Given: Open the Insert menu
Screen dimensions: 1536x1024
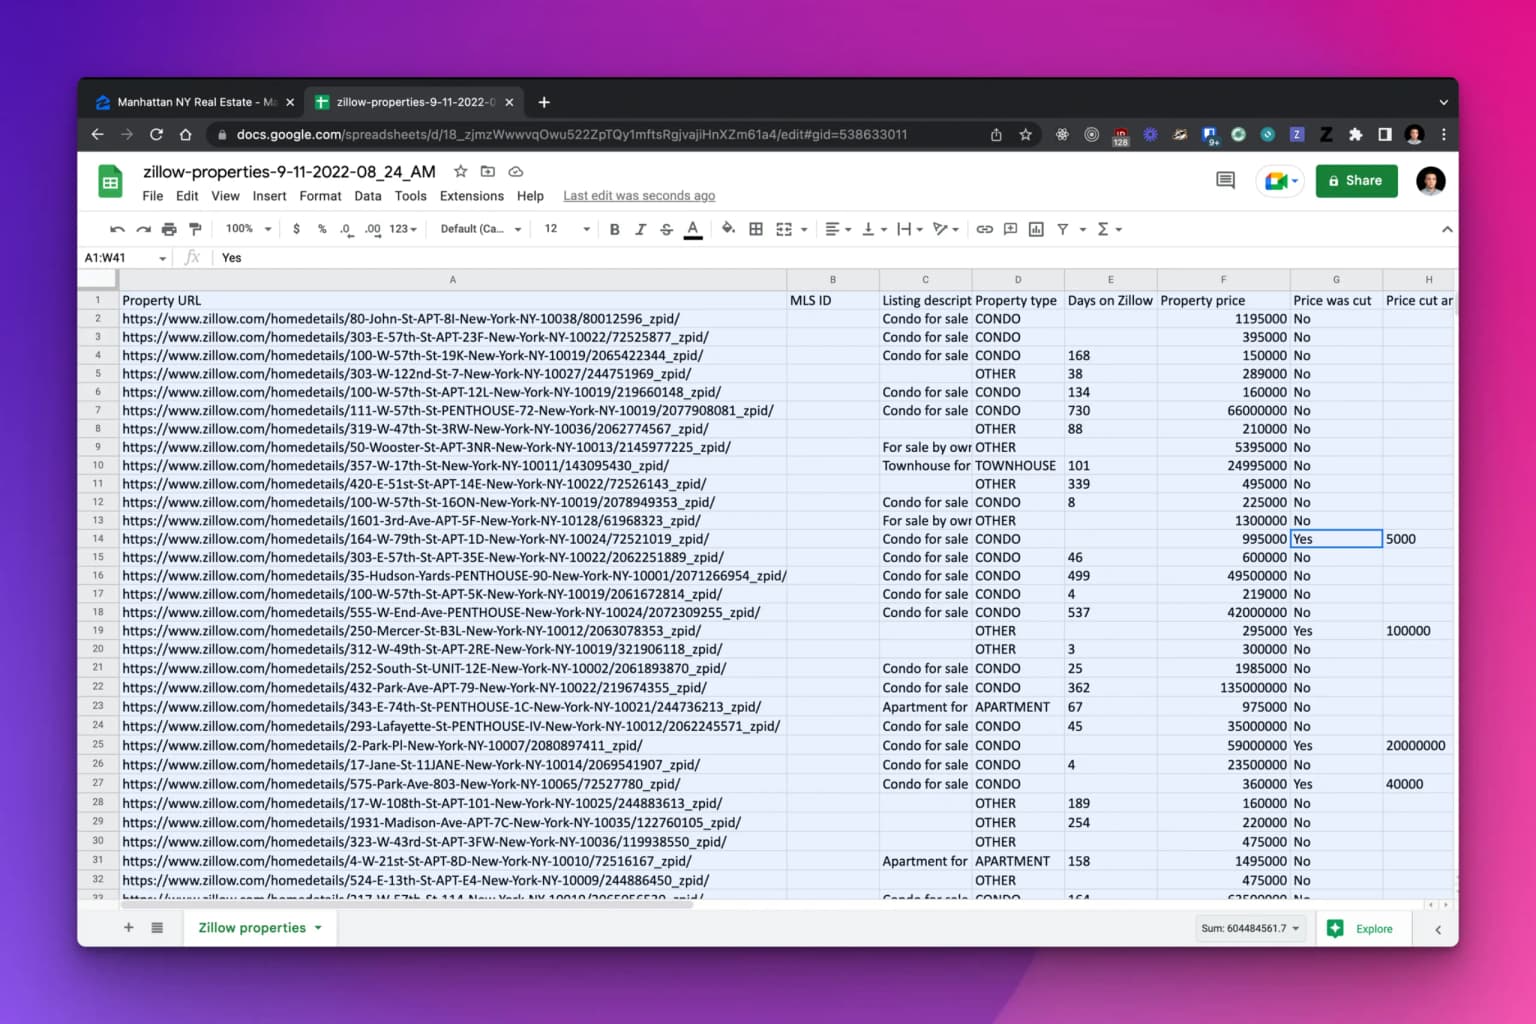Looking at the screenshot, I should (x=269, y=196).
